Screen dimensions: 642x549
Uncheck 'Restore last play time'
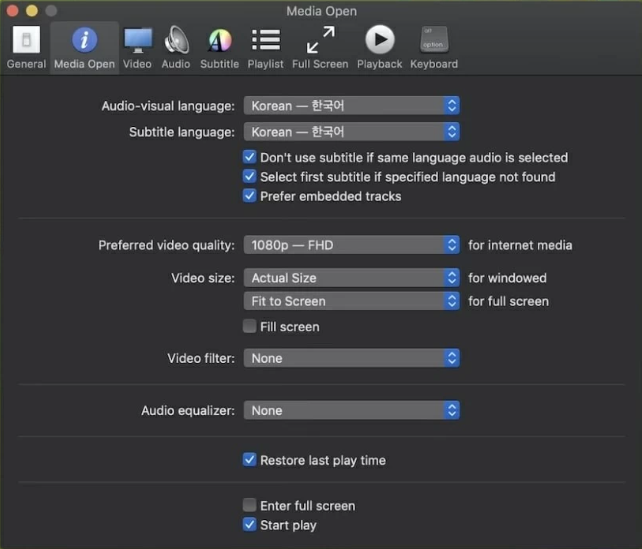point(250,461)
